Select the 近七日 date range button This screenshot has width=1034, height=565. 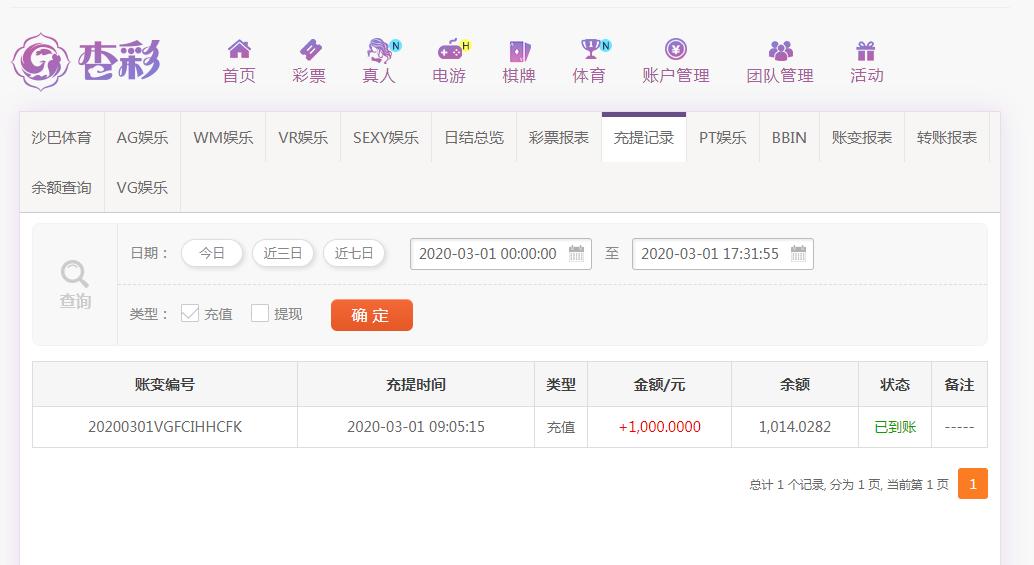(x=354, y=253)
